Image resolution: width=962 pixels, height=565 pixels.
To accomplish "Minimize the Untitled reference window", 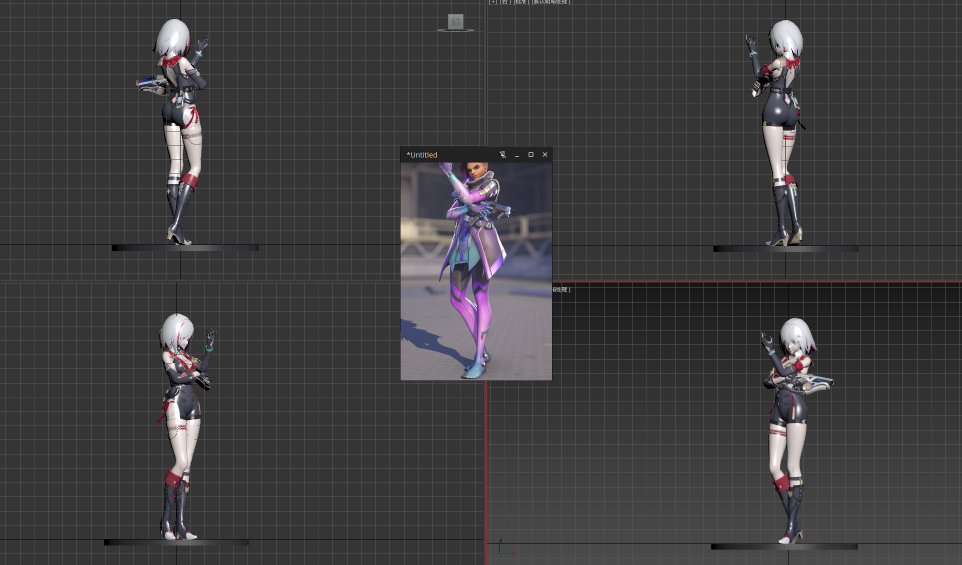I will tap(517, 155).
